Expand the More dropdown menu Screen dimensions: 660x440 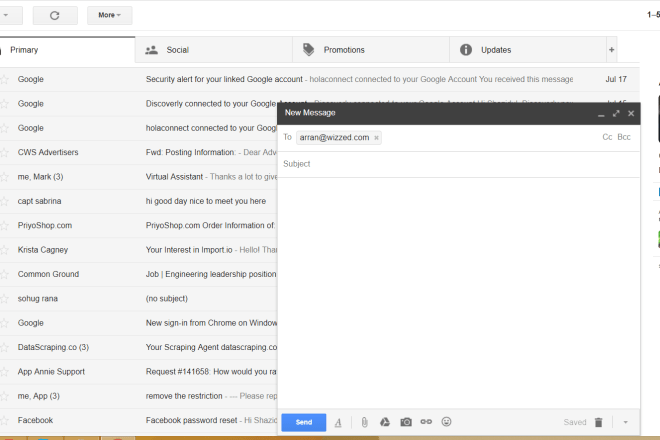pyautogui.click(x=109, y=15)
